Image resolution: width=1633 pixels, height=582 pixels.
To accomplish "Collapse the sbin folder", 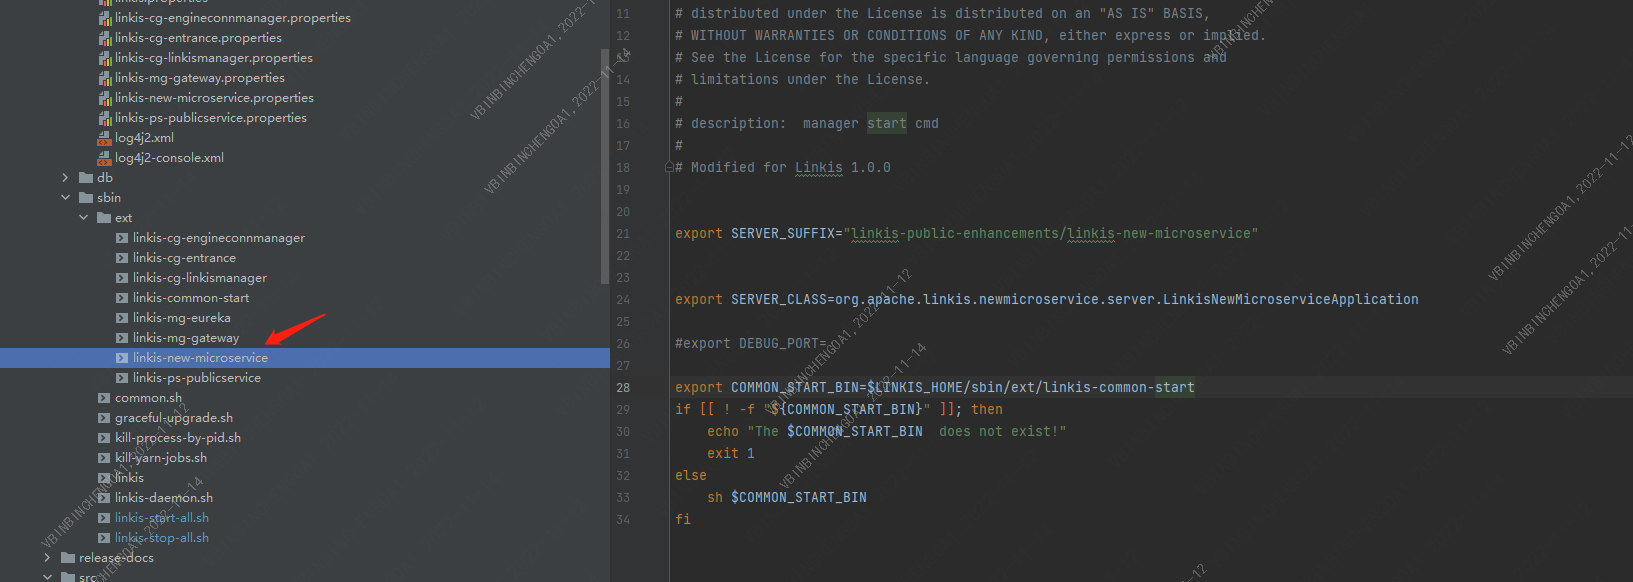I will tap(66, 198).
